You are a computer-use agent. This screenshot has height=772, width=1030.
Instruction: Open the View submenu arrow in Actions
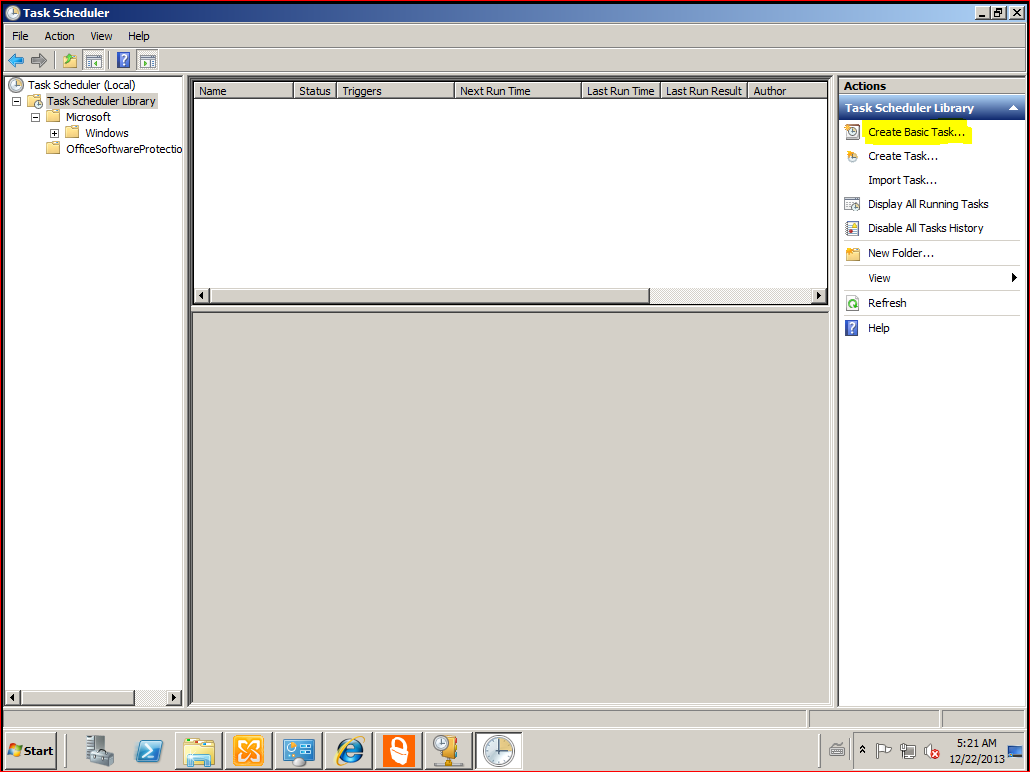(x=1013, y=278)
